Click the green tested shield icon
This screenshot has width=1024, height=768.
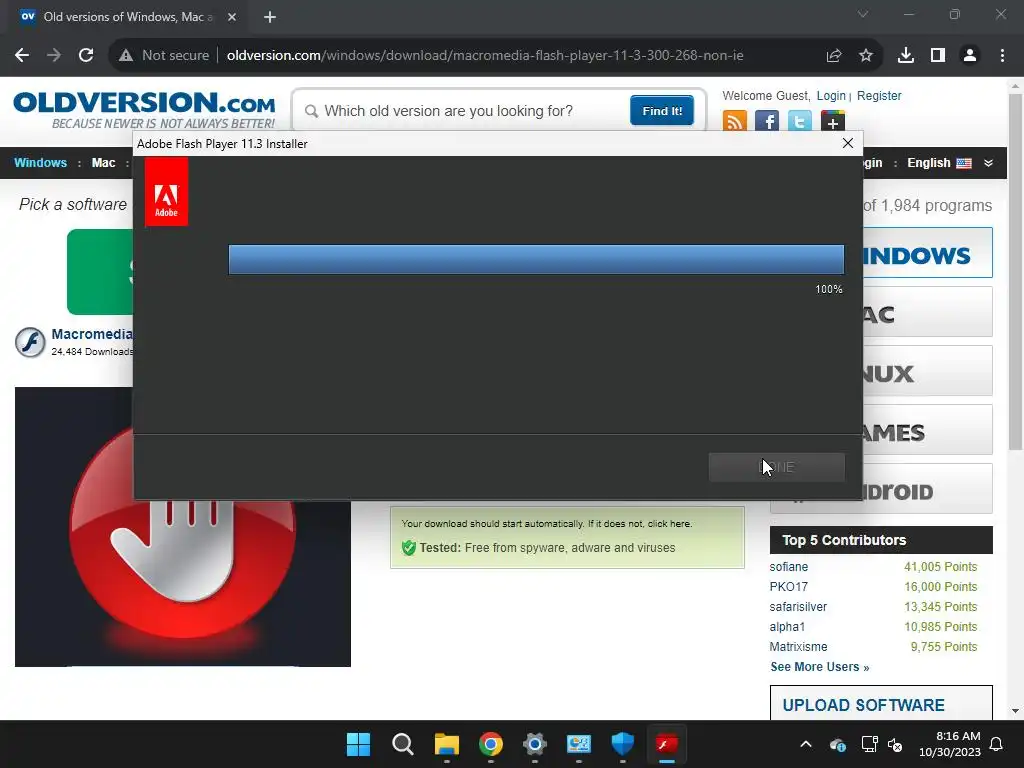coord(409,547)
